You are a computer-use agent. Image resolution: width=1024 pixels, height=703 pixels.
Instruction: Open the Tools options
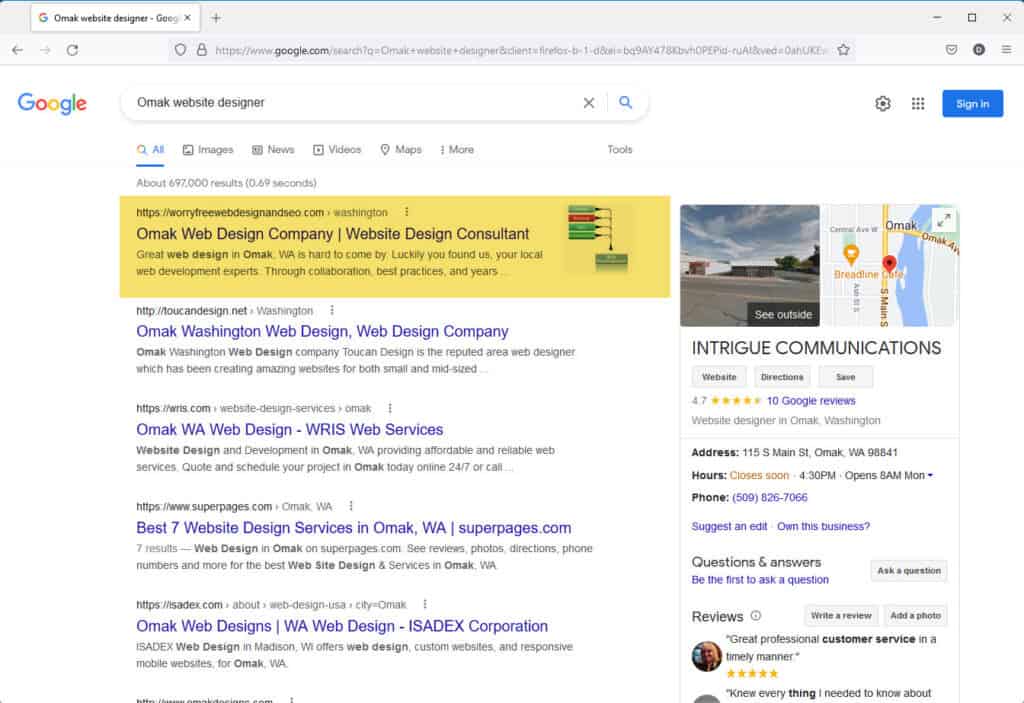620,150
